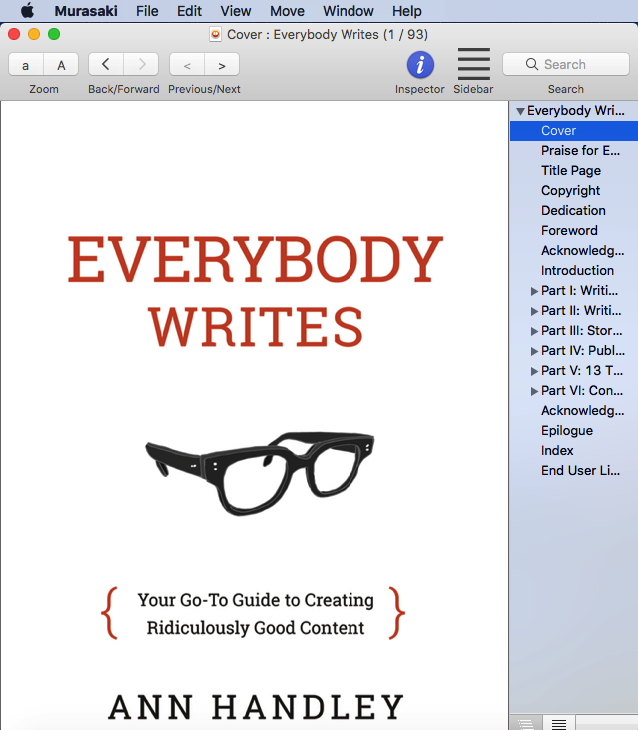Screen dimensions: 638x730
Task: Open the Apple menu
Action: point(27,10)
